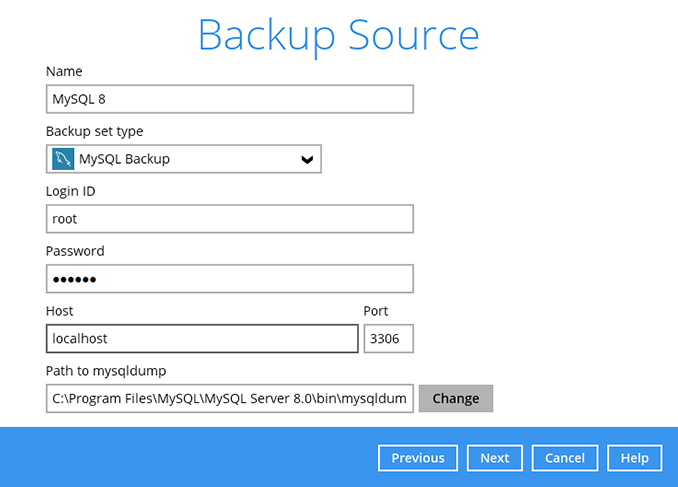Viewport: 678px width, 487px height.
Task: Click the Host label
Action: click(60, 311)
